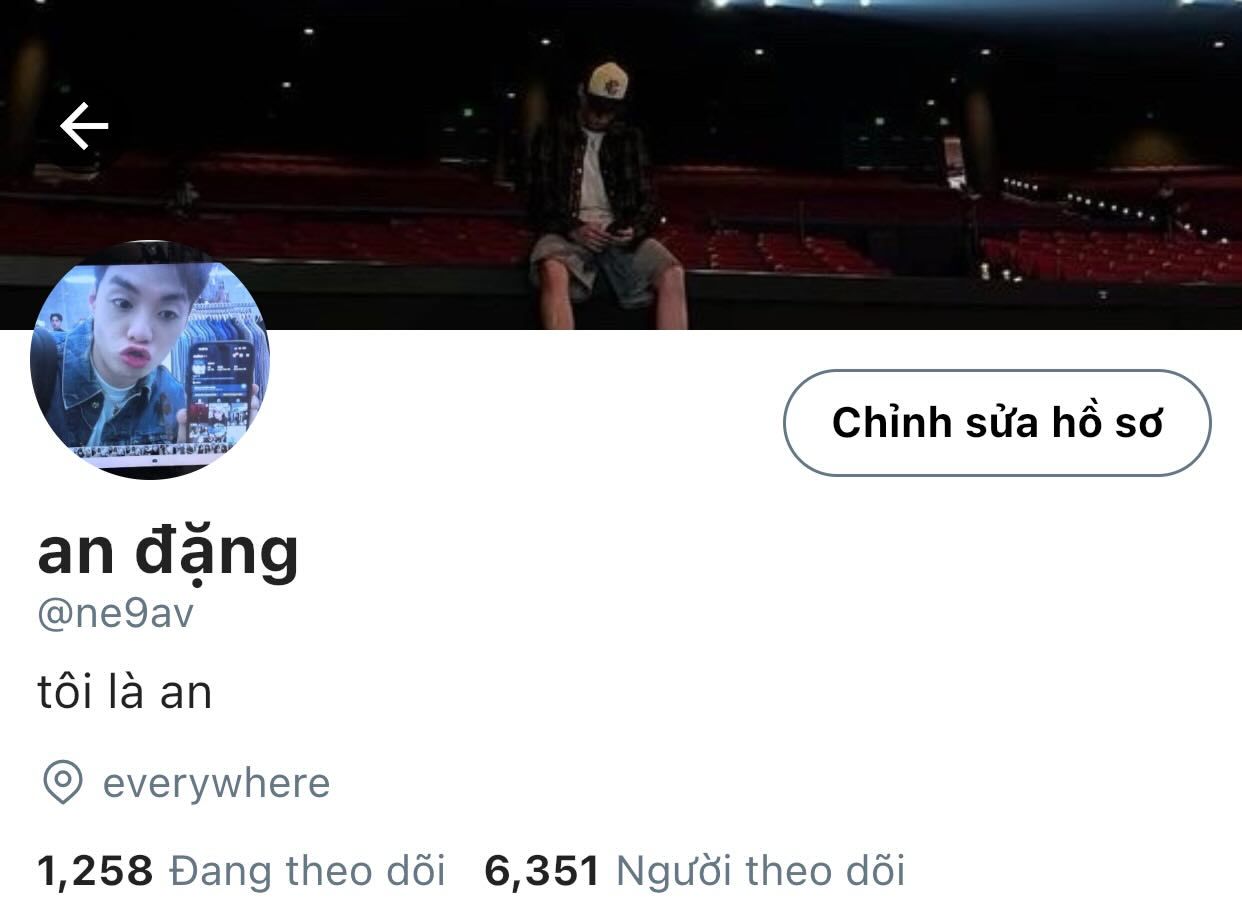The width and height of the screenshot is (1242, 904).
Task: Click the Chỉnh sửa hồ sơ button
Action: [997, 423]
